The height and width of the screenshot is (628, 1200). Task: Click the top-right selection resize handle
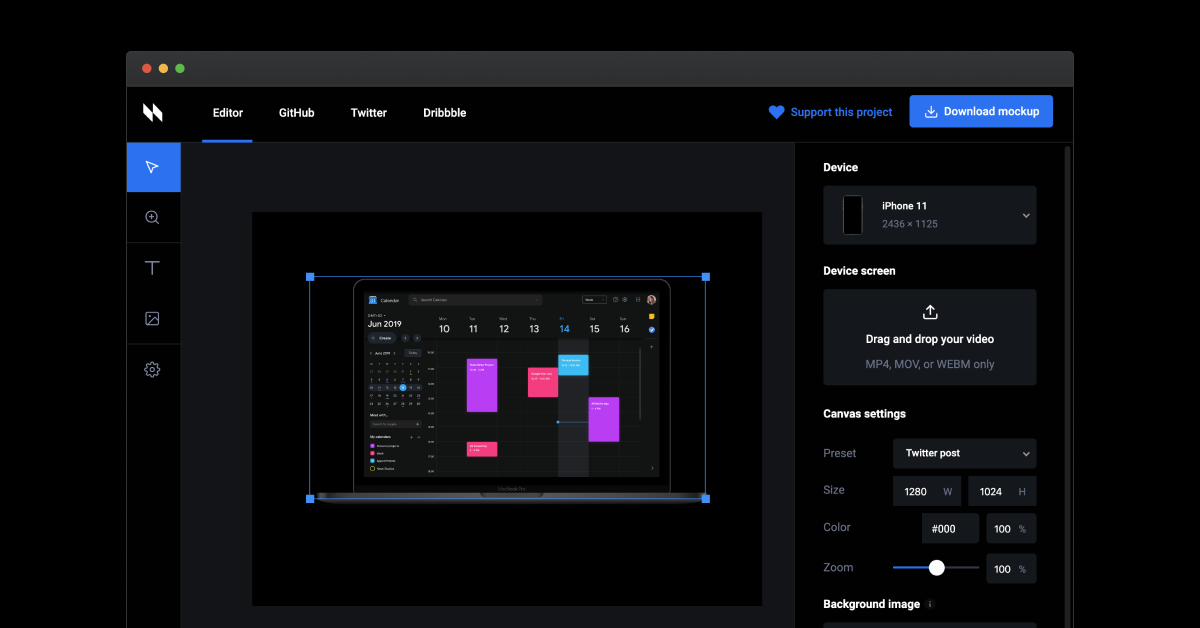click(x=706, y=276)
